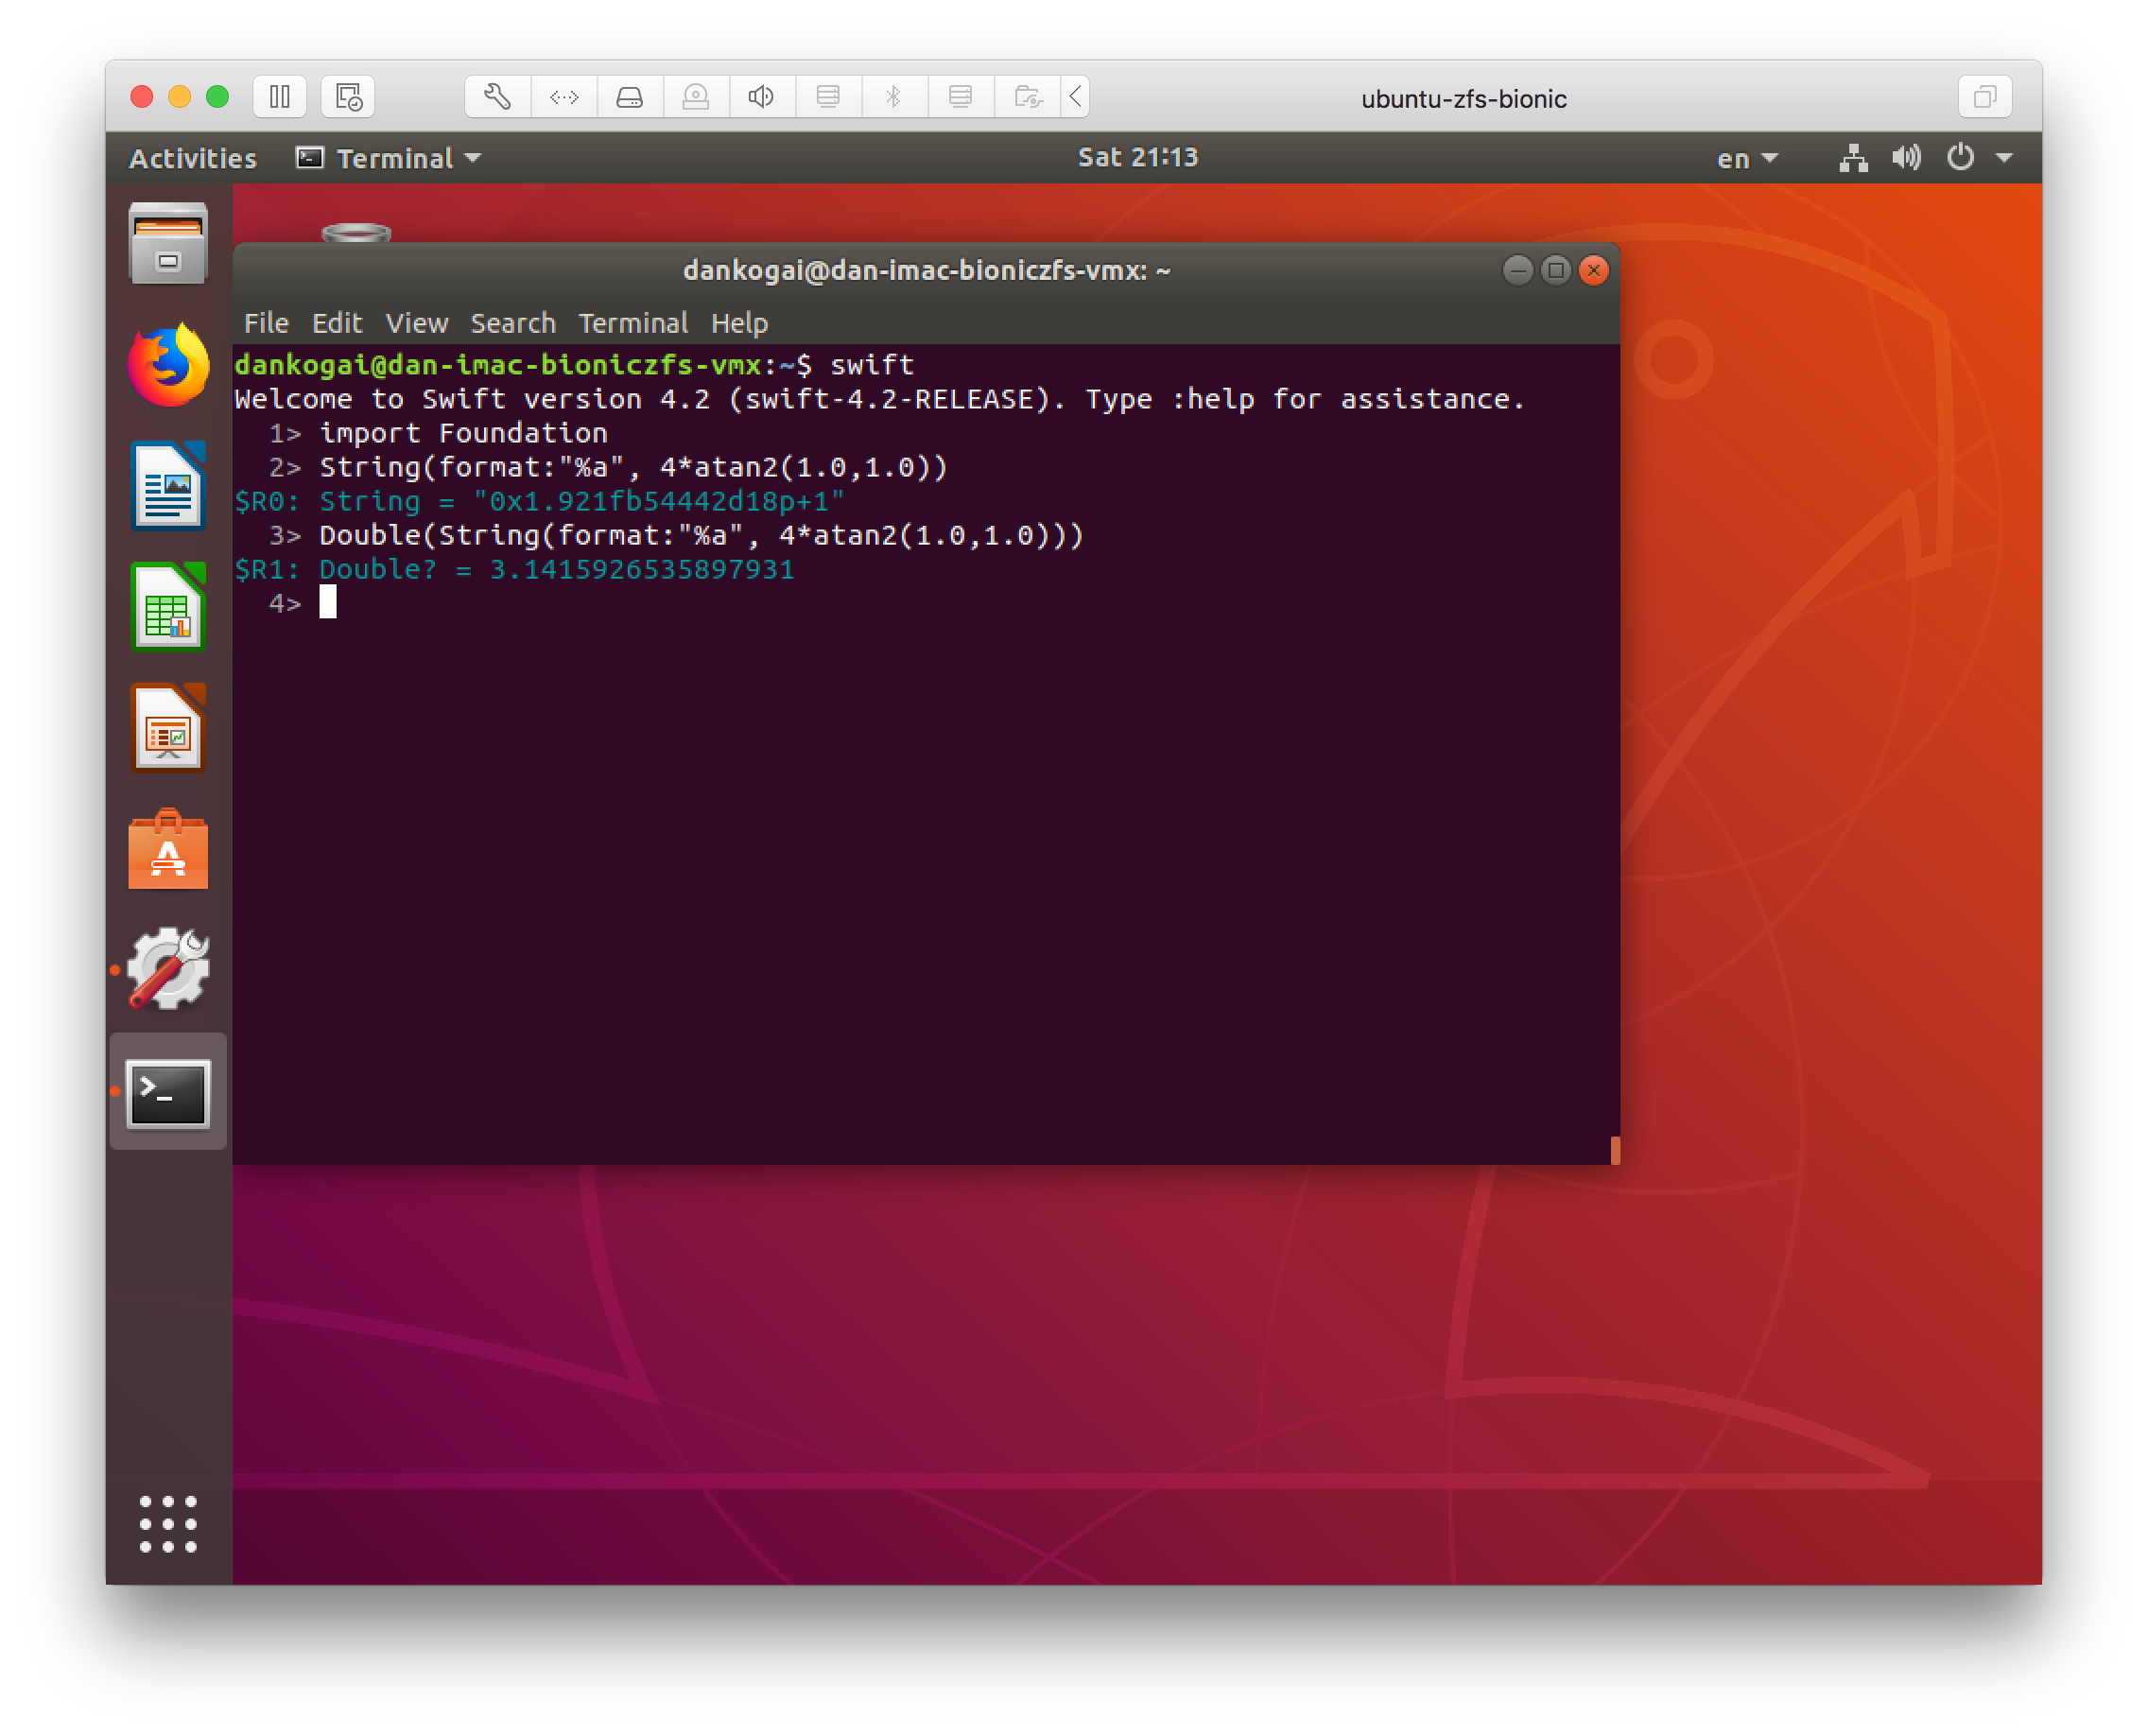The width and height of the screenshot is (2148, 1736).
Task: Show all applications grid
Action: [x=168, y=1523]
